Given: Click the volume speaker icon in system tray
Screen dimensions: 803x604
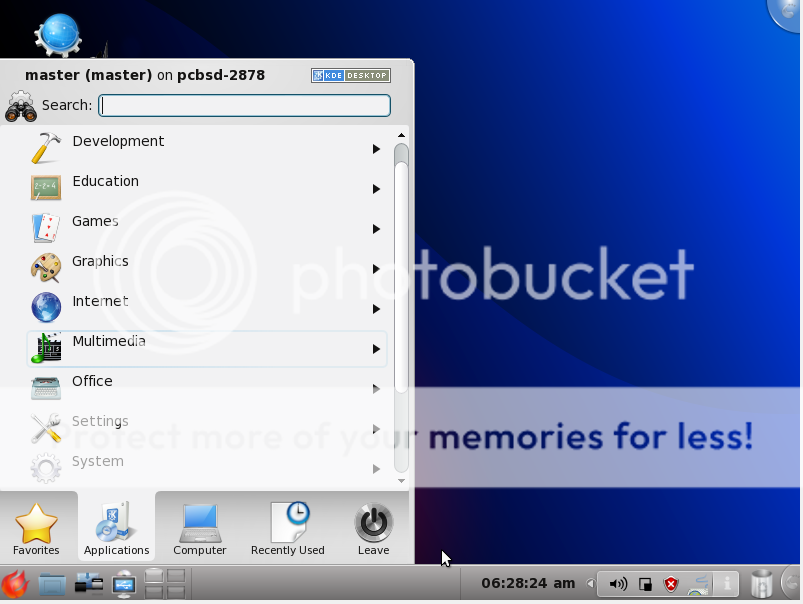Looking at the screenshot, I should (618, 584).
